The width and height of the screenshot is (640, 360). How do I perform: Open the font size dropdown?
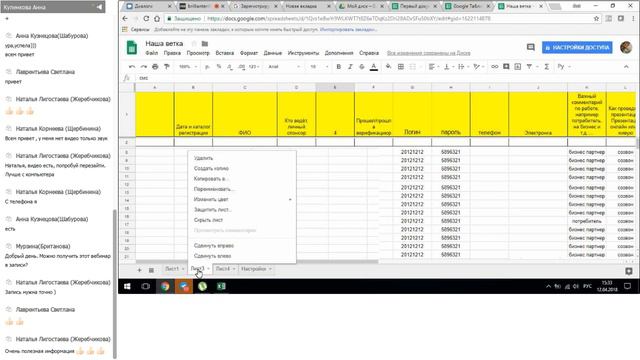click(x=319, y=67)
